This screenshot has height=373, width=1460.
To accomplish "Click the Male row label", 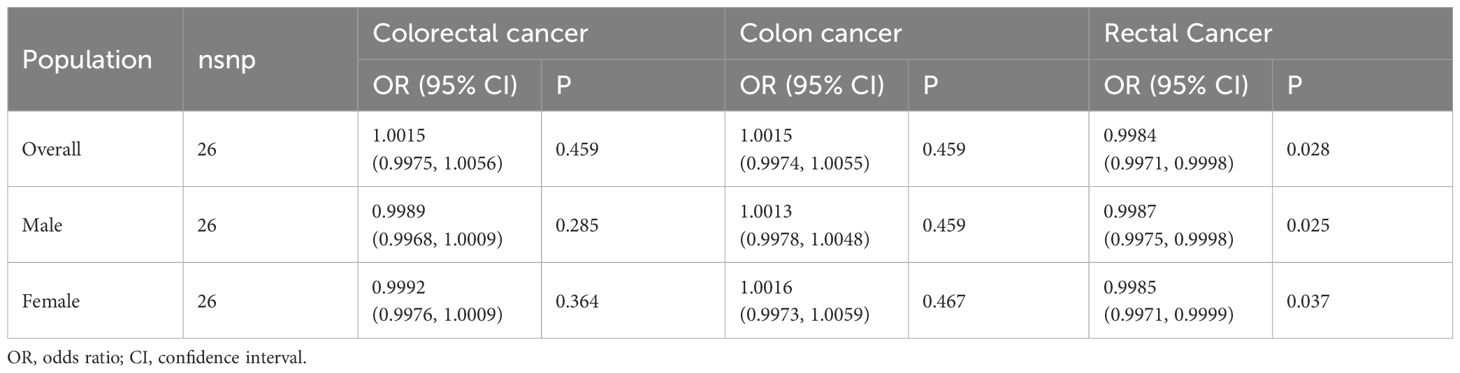I will [x=43, y=225].
